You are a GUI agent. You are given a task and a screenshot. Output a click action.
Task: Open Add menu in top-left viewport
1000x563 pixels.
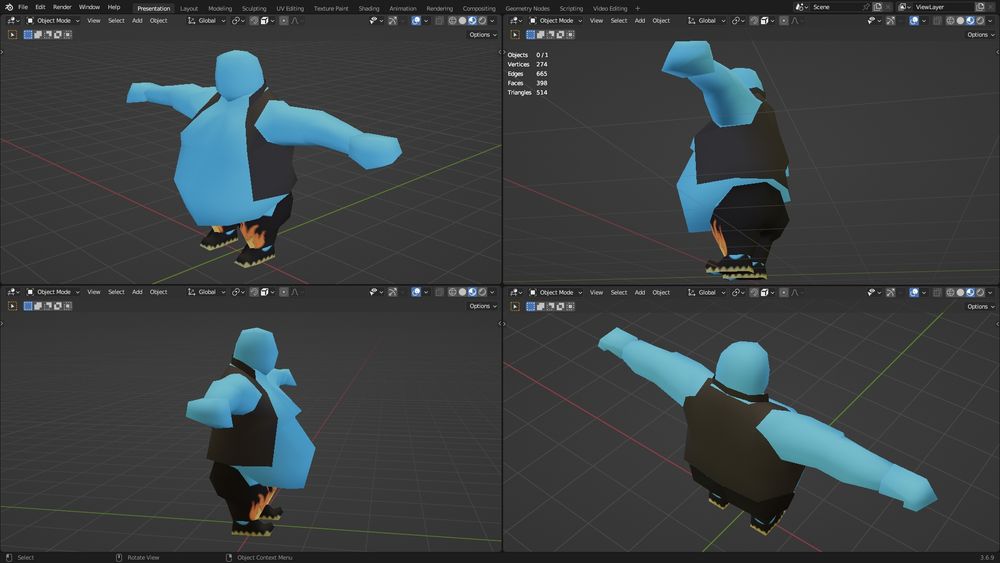137,21
